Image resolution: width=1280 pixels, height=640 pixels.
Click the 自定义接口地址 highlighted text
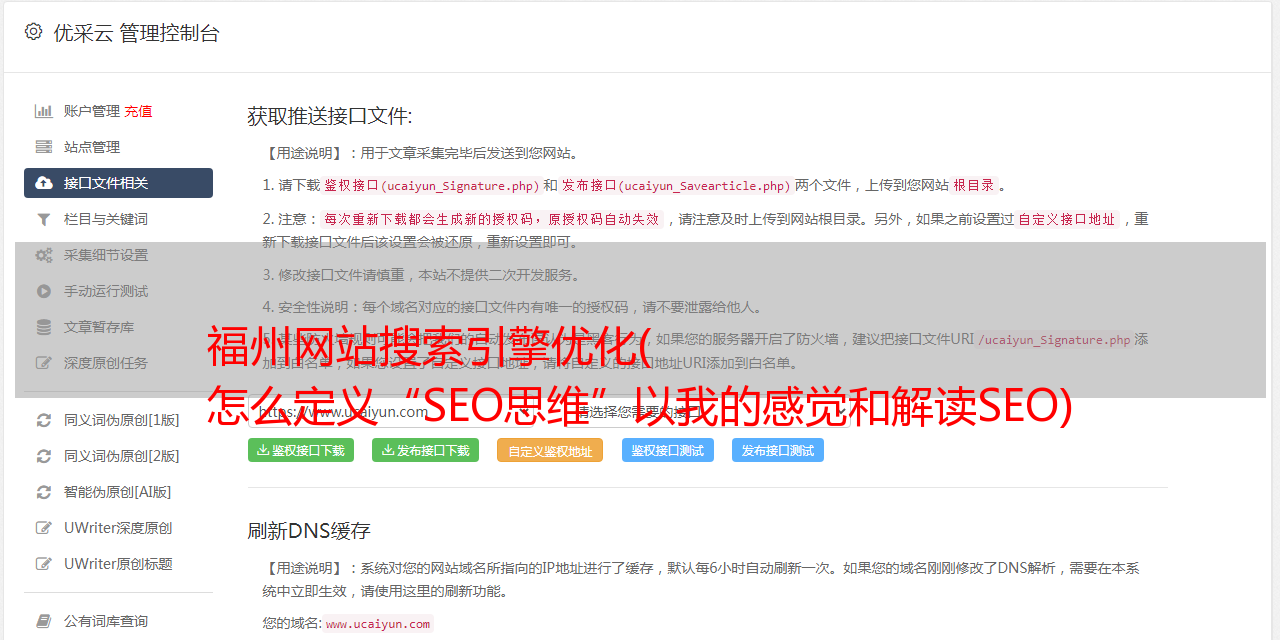click(x=1067, y=219)
